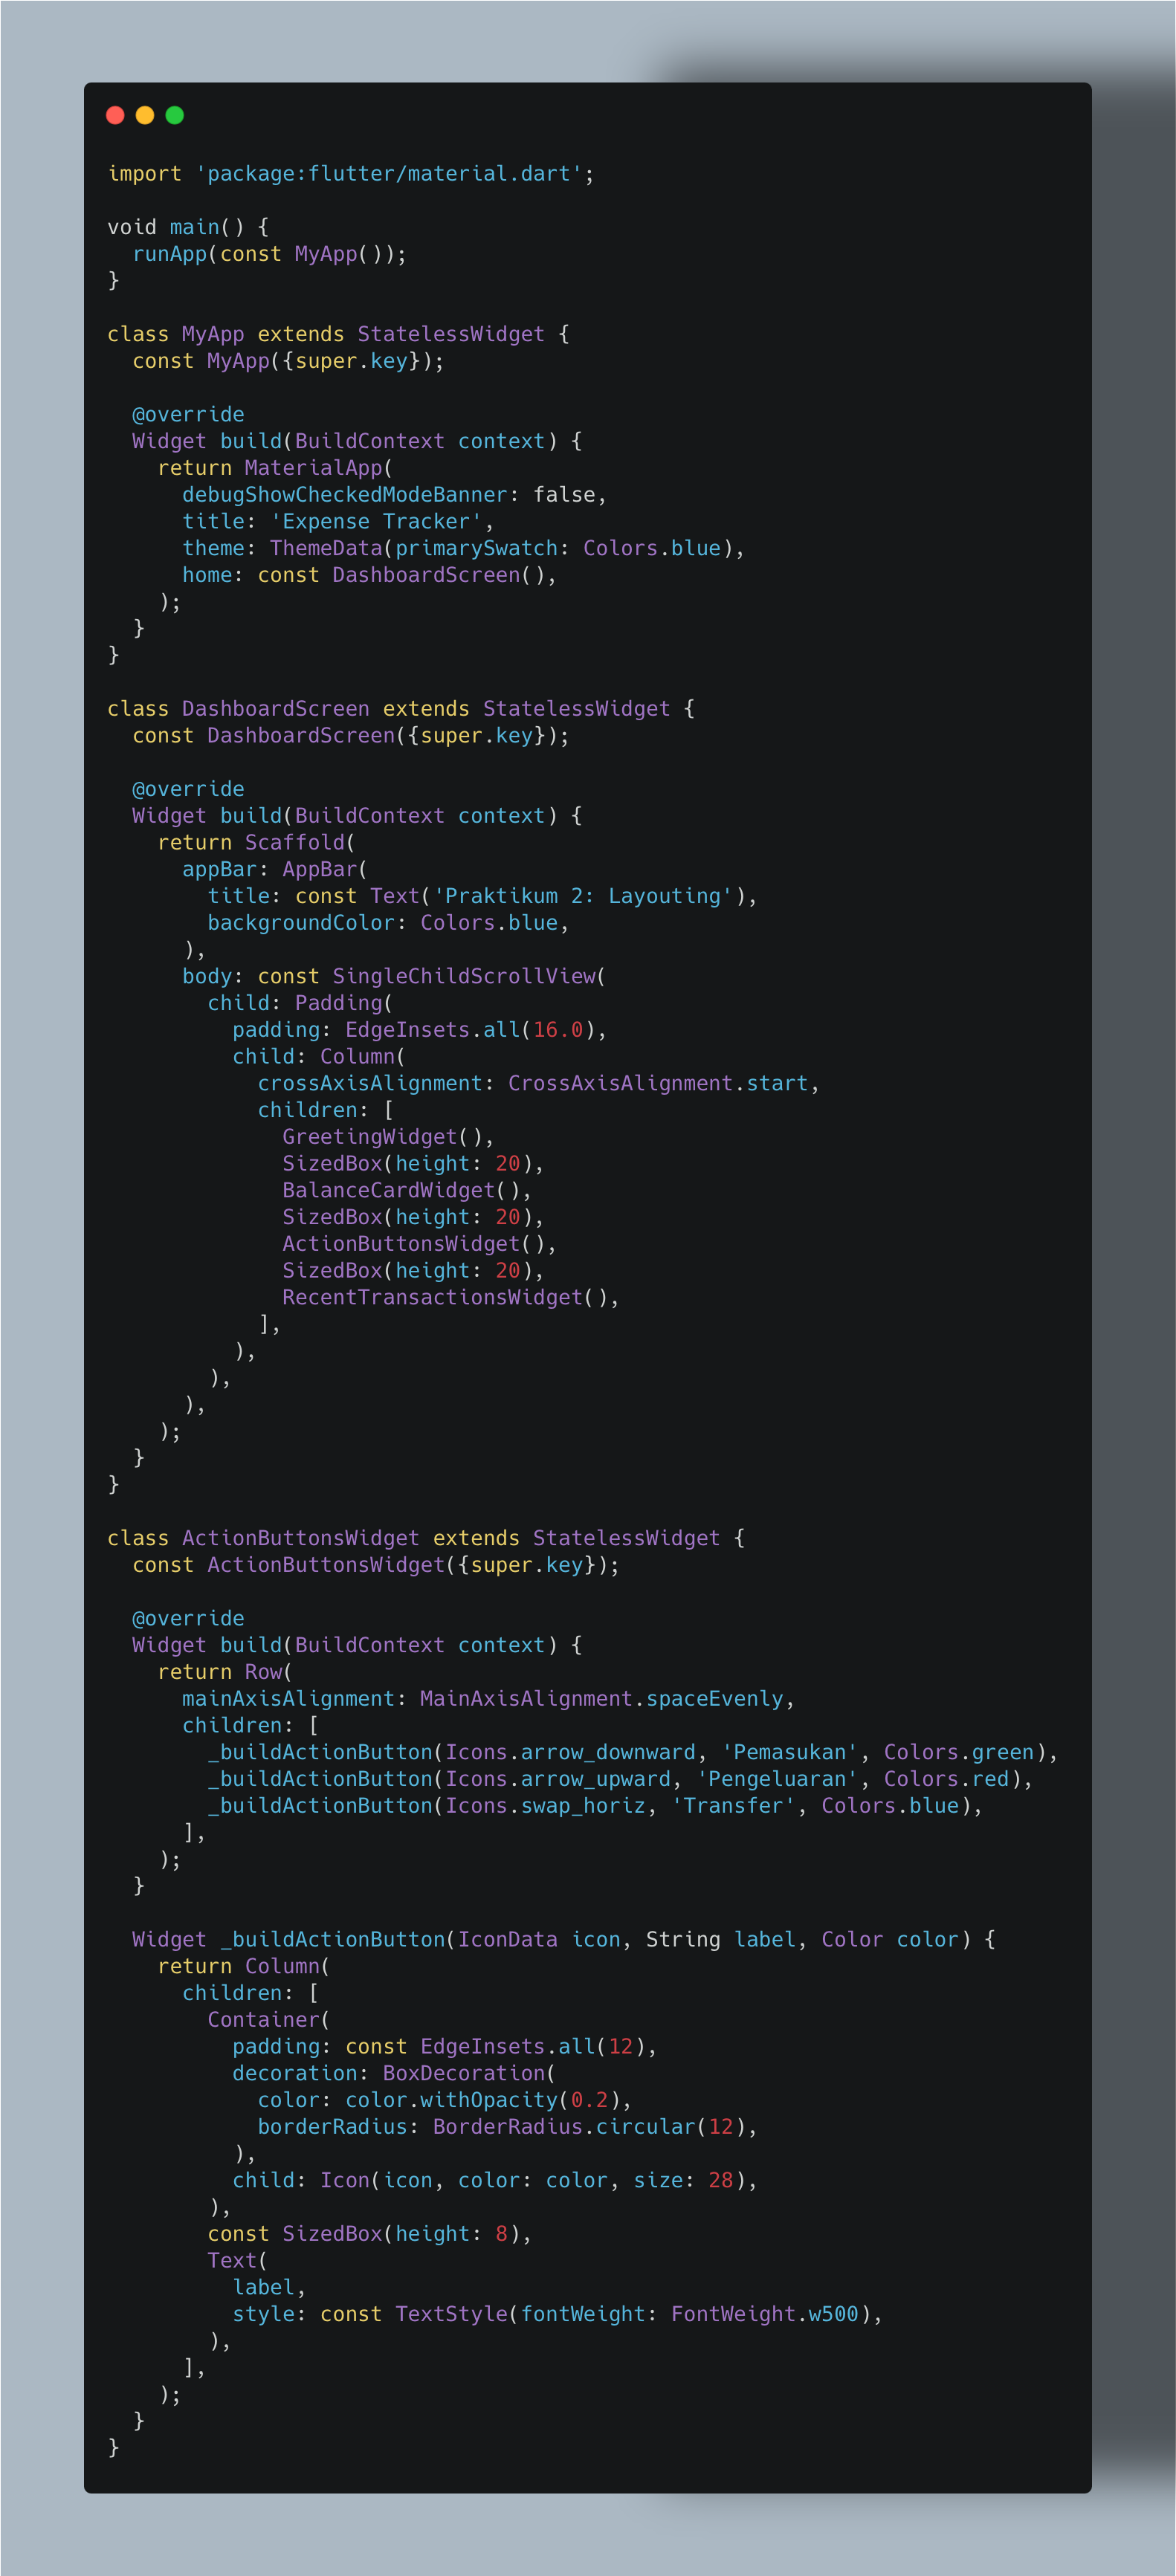
Task: Click 'home: const DashboardScreen(),' line
Action: [369, 575]
